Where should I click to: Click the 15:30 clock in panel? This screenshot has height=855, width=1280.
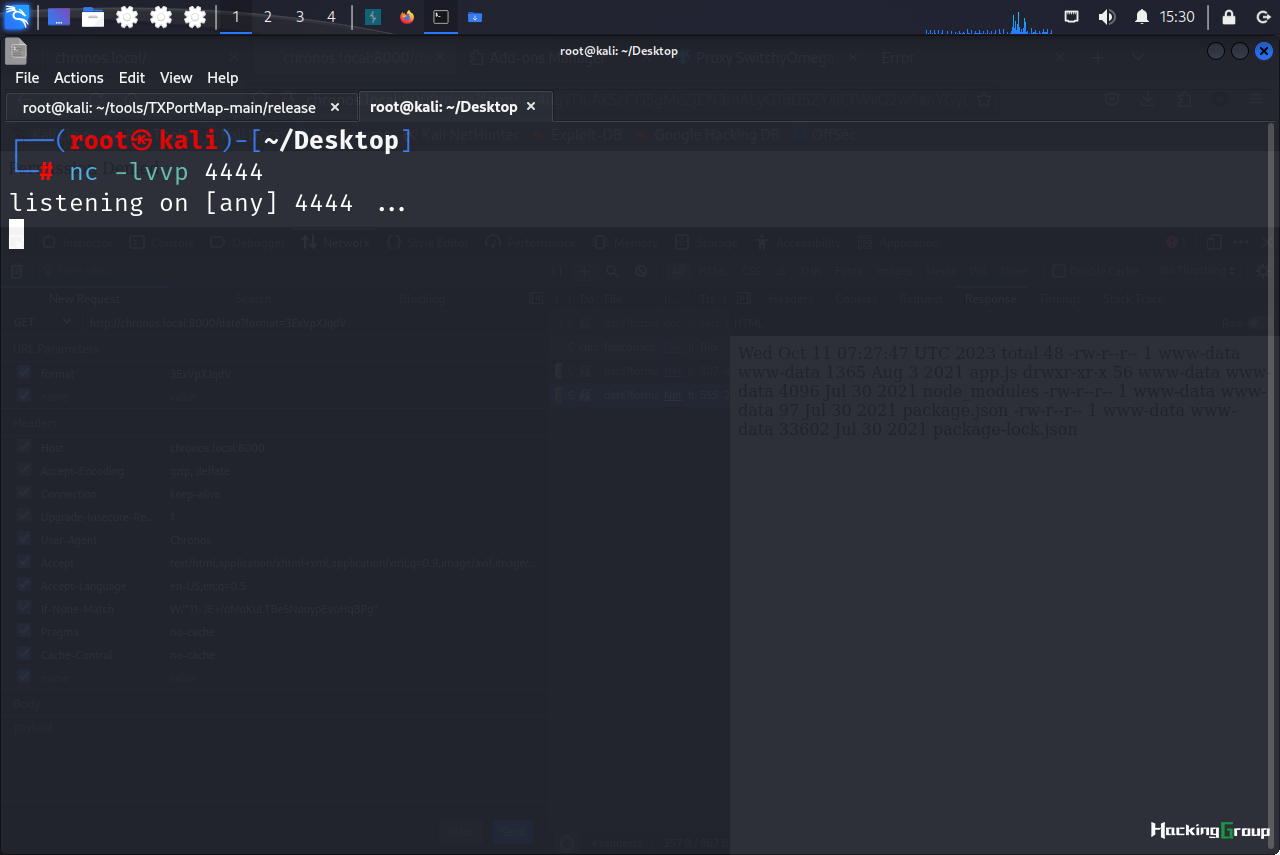pos(1177,17)
